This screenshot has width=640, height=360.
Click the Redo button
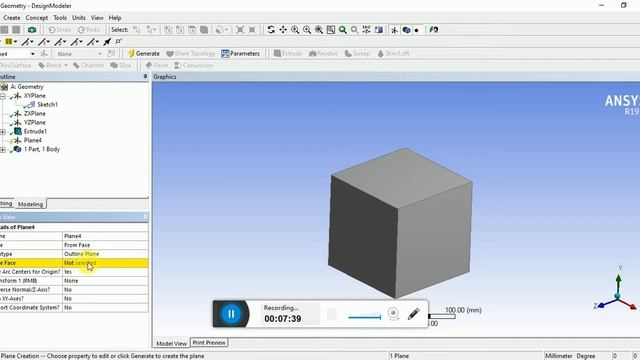89,30
